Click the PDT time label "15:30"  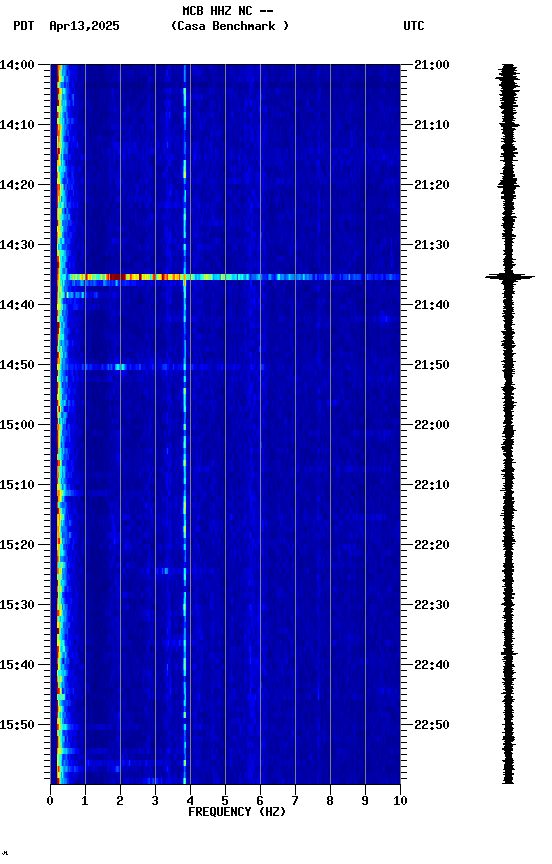17,605
